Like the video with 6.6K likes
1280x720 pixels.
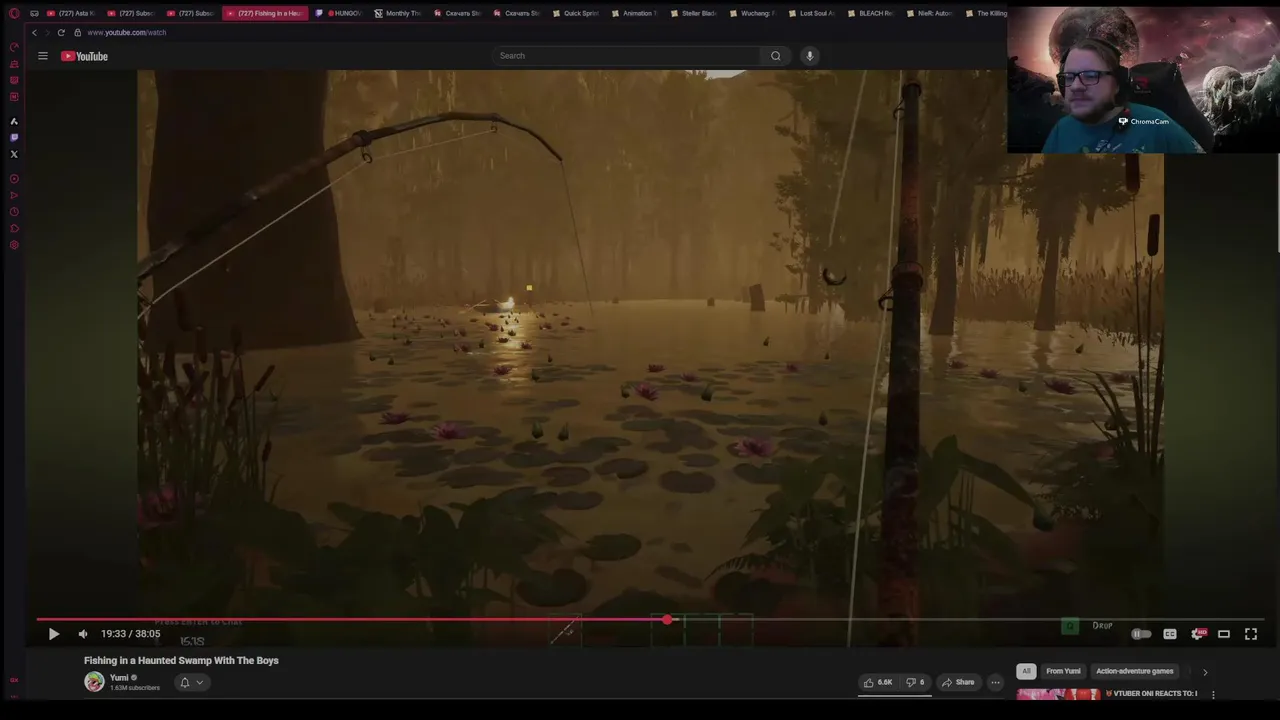pyautogui.click(x=879, y=682)
